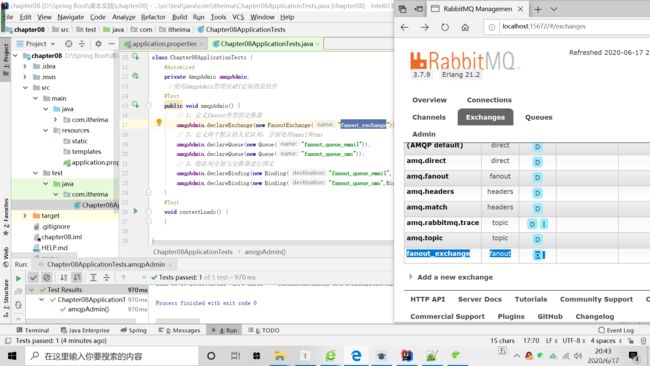
Task: Open the Admin tab in RabbitMQ
Action: [x=424, y=134]
